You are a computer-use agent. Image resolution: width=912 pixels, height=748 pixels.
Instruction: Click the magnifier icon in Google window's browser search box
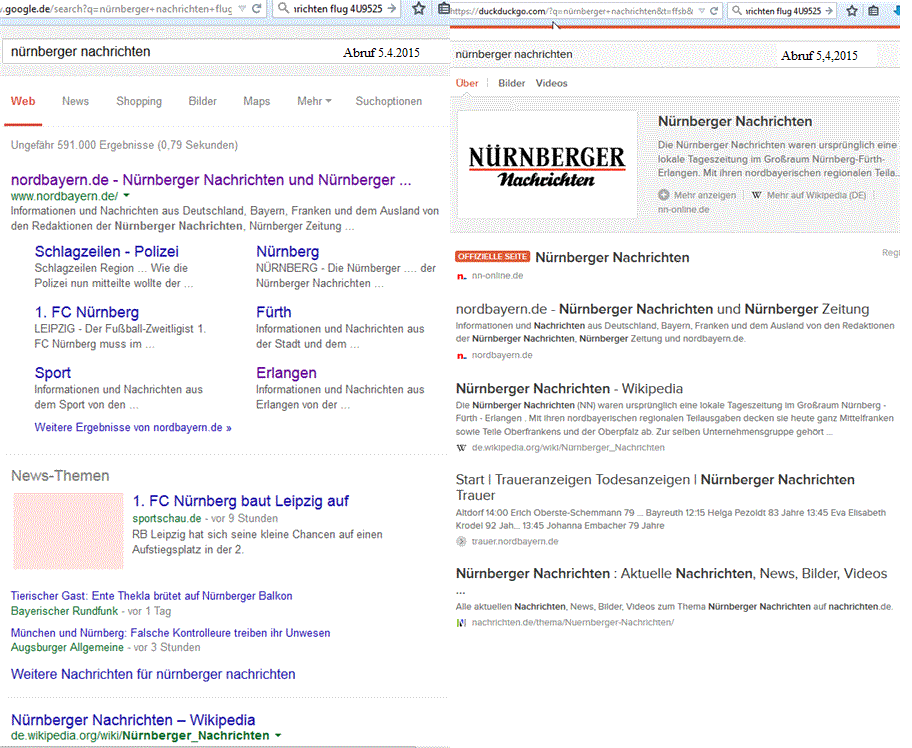pos(283,8)
